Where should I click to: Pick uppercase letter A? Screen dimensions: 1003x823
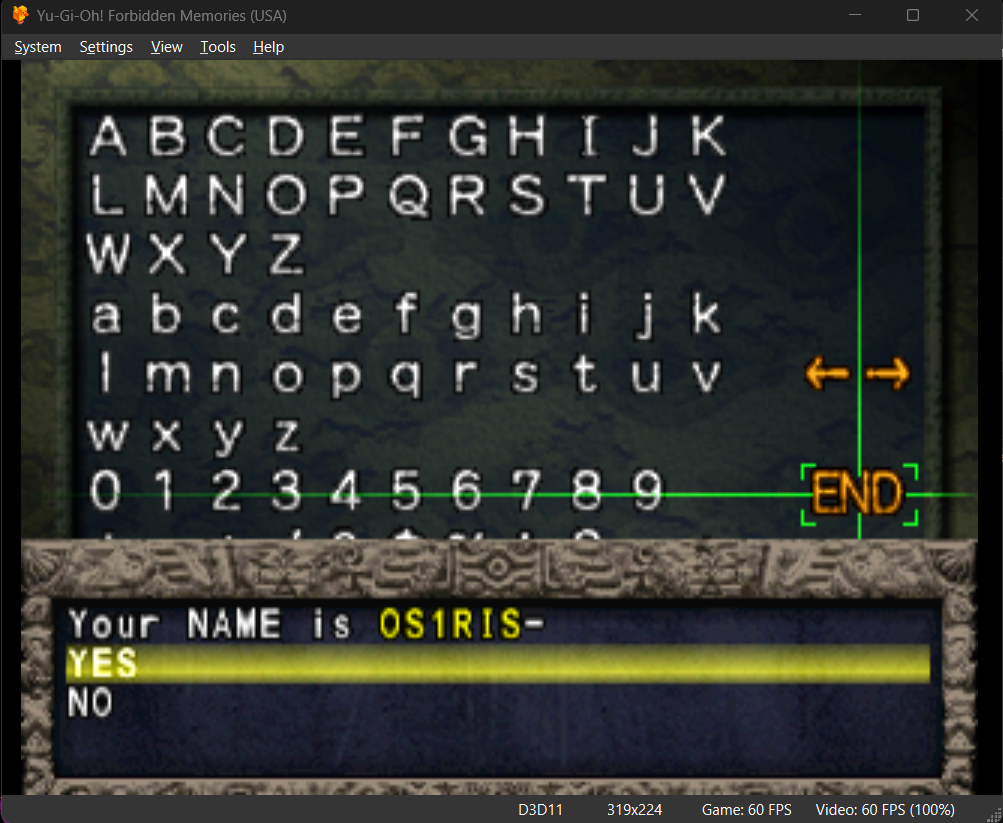(x=107, y=136)
